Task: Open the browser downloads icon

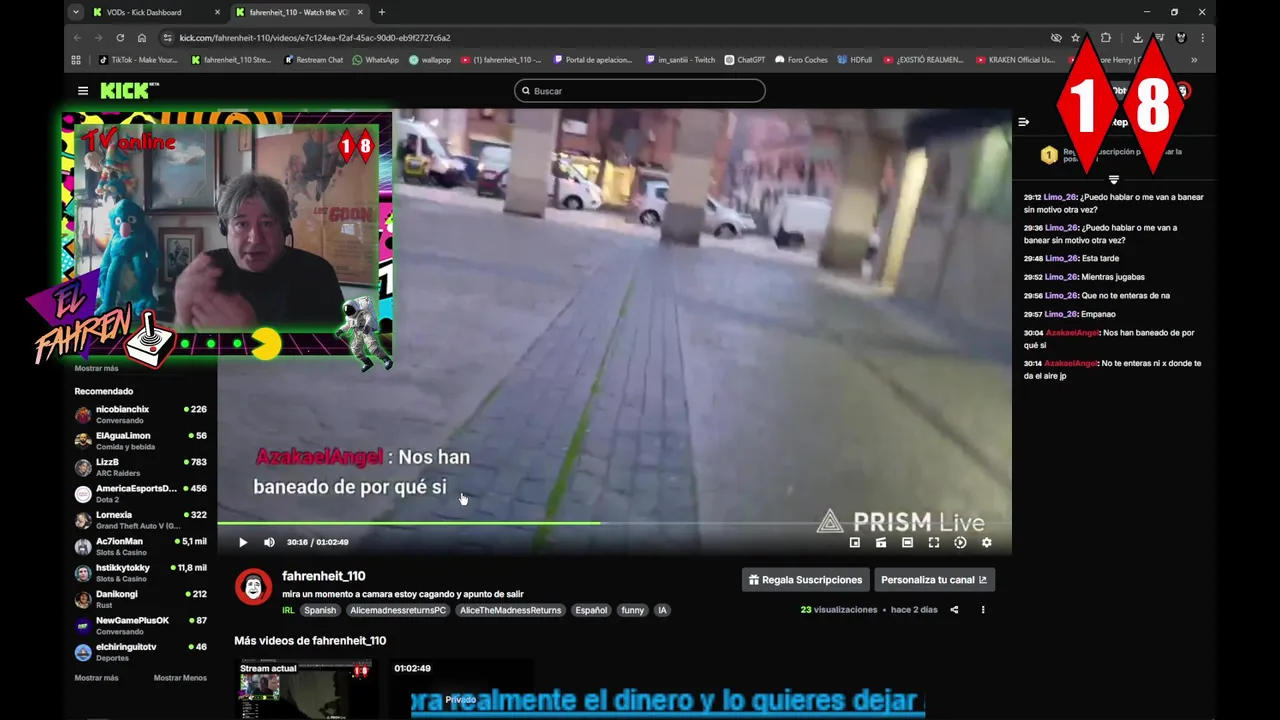Action: (1138, 38)
